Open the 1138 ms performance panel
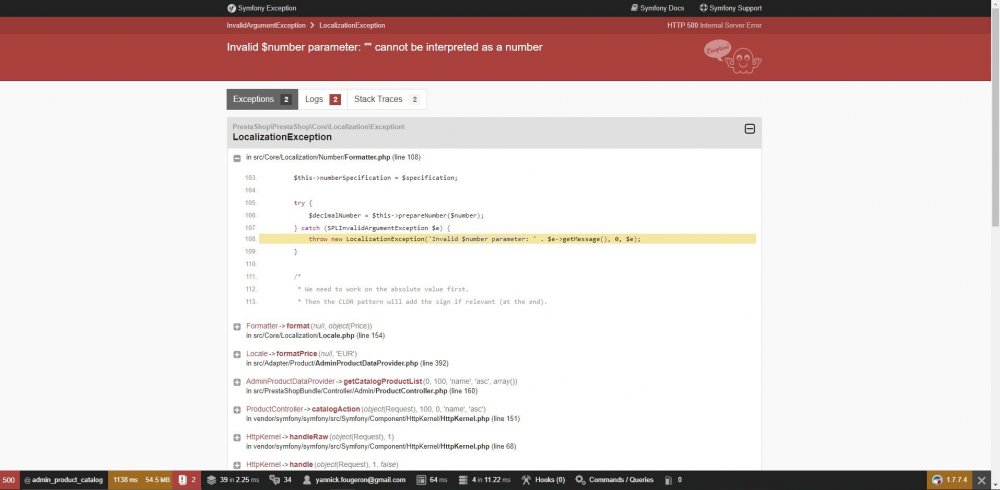 (126, 480)
